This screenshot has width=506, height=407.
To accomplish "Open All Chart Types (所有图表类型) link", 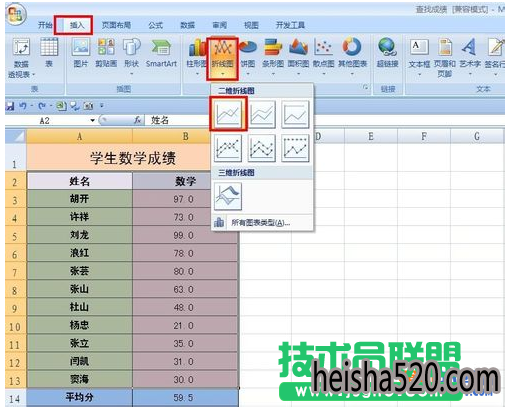I will [260, 223].
